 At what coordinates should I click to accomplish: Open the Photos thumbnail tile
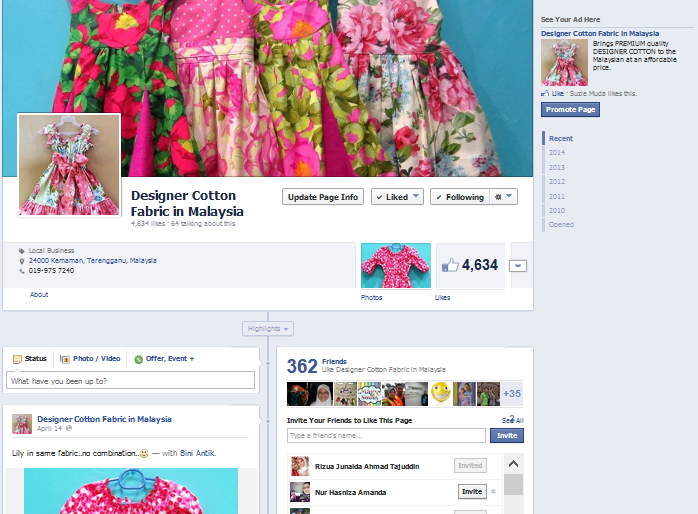coord(396,265)
